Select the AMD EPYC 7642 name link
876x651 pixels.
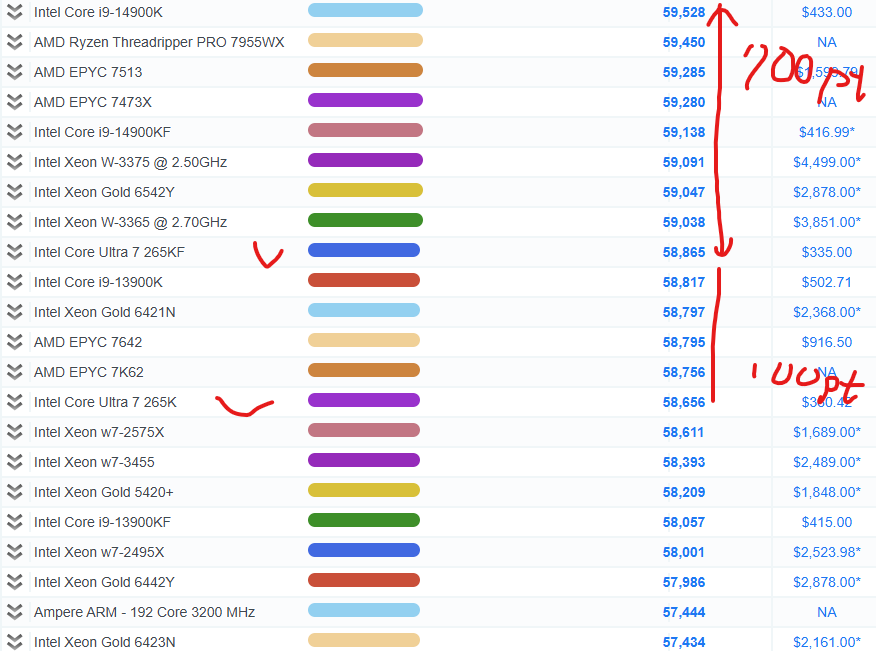pos(88,342)
